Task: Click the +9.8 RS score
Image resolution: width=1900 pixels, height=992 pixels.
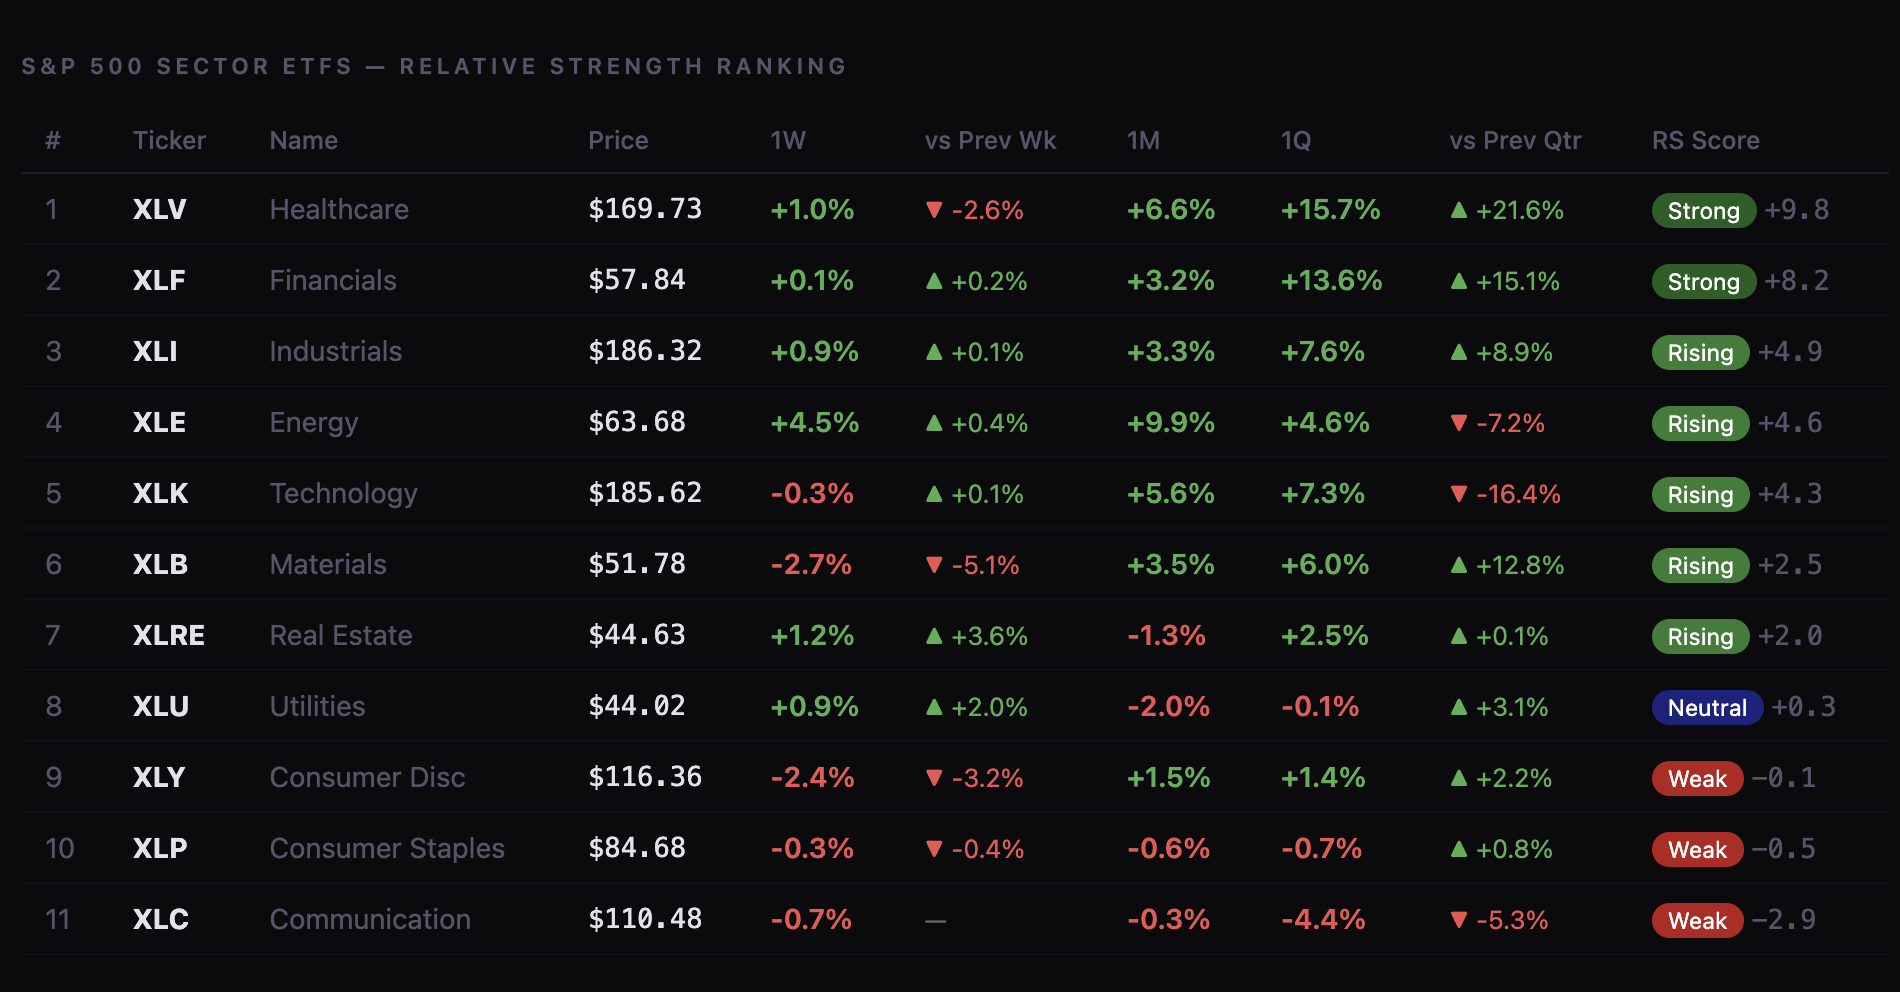Action: click(1797, 210)
